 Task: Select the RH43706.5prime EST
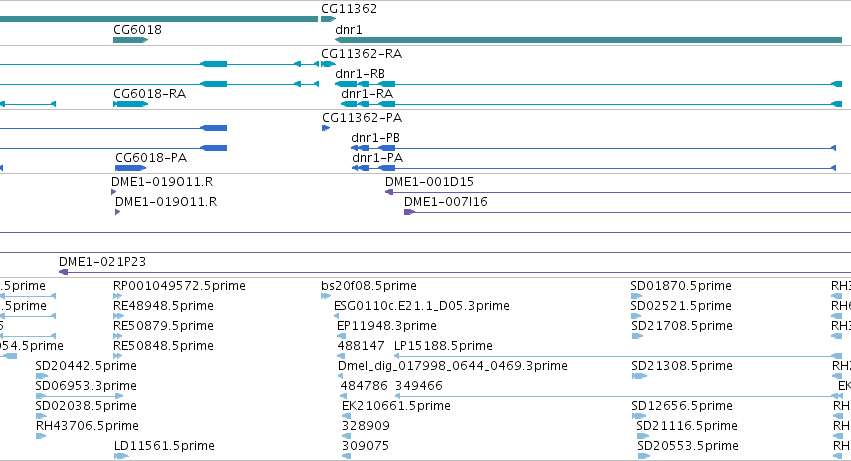tap(41, 436)
